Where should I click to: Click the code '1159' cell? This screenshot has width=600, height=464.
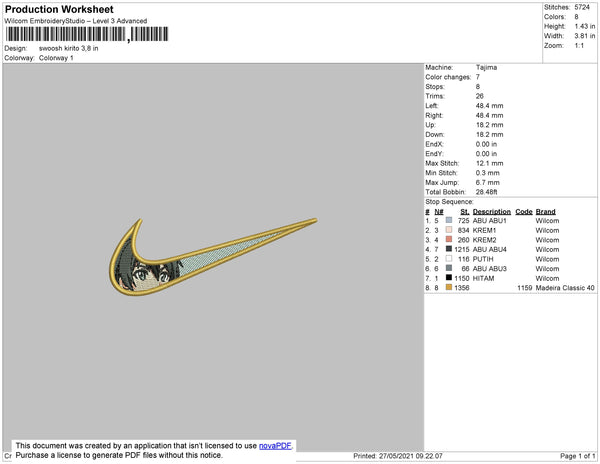coord(525,288)
